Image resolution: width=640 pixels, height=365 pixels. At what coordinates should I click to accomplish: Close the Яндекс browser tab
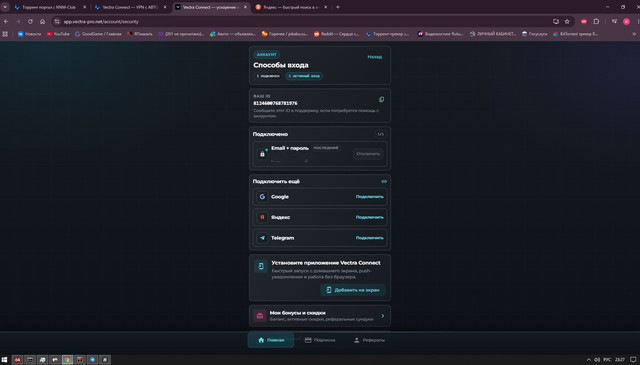pos(325,7)
